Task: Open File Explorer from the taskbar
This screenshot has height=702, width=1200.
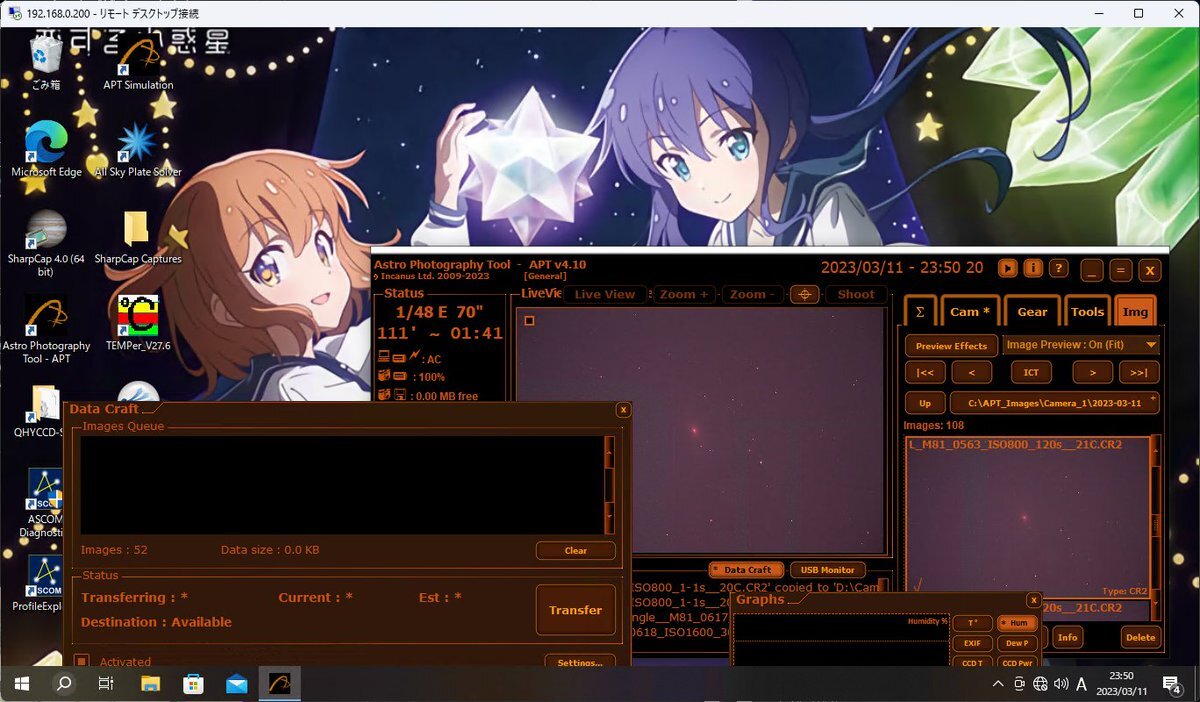Action: coord(150,684)
